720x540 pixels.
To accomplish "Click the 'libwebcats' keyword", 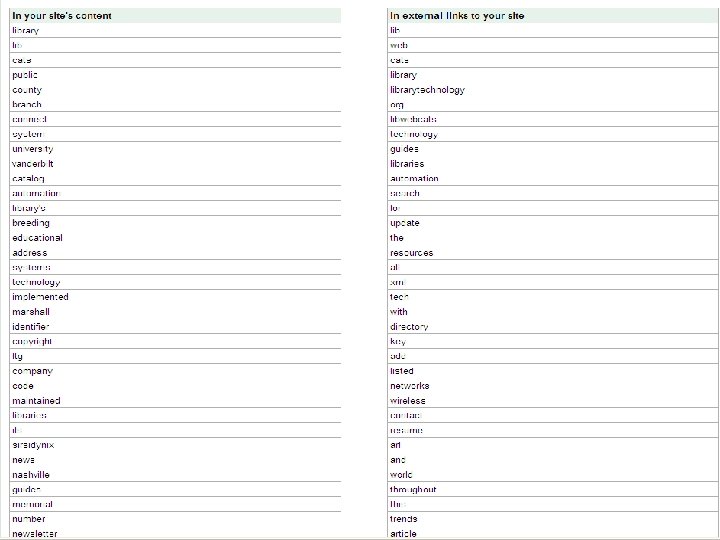I will (x=413, y=119).
